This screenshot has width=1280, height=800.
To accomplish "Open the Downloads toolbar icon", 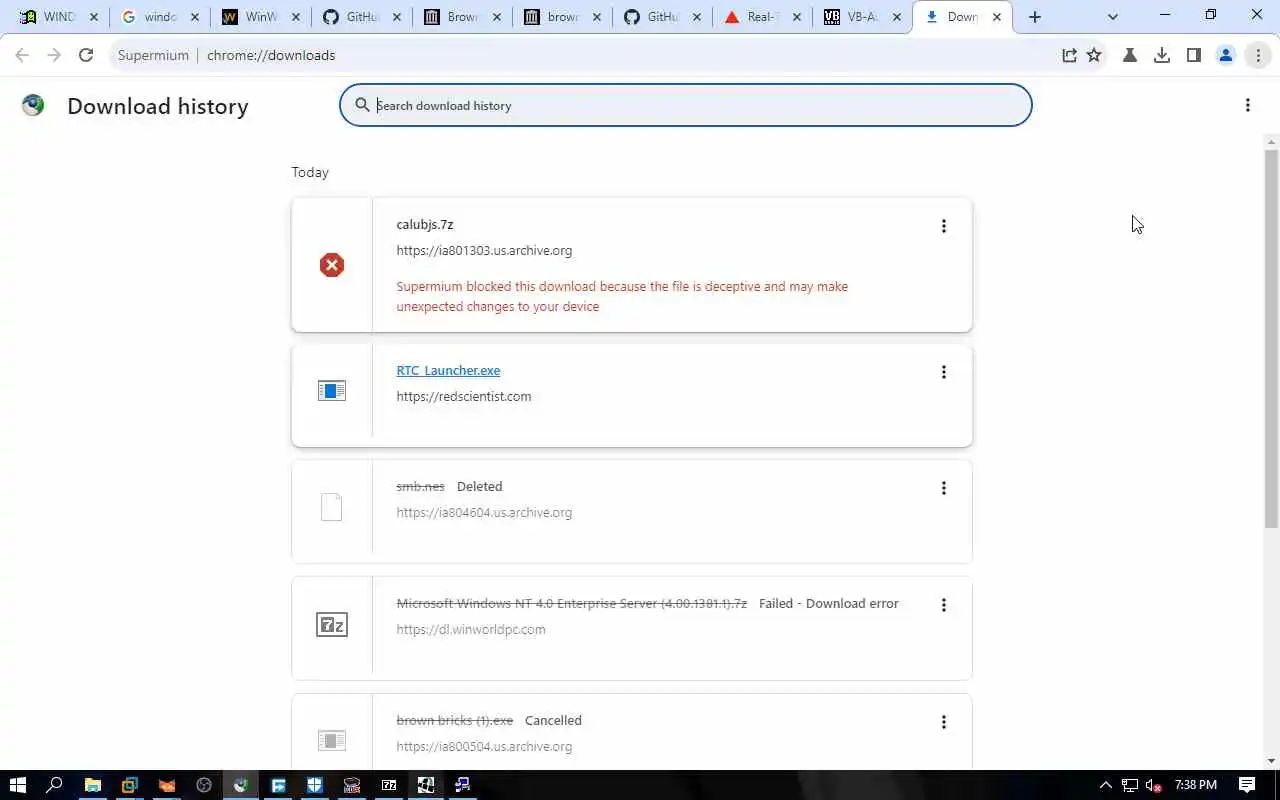I will [1162, 55].
